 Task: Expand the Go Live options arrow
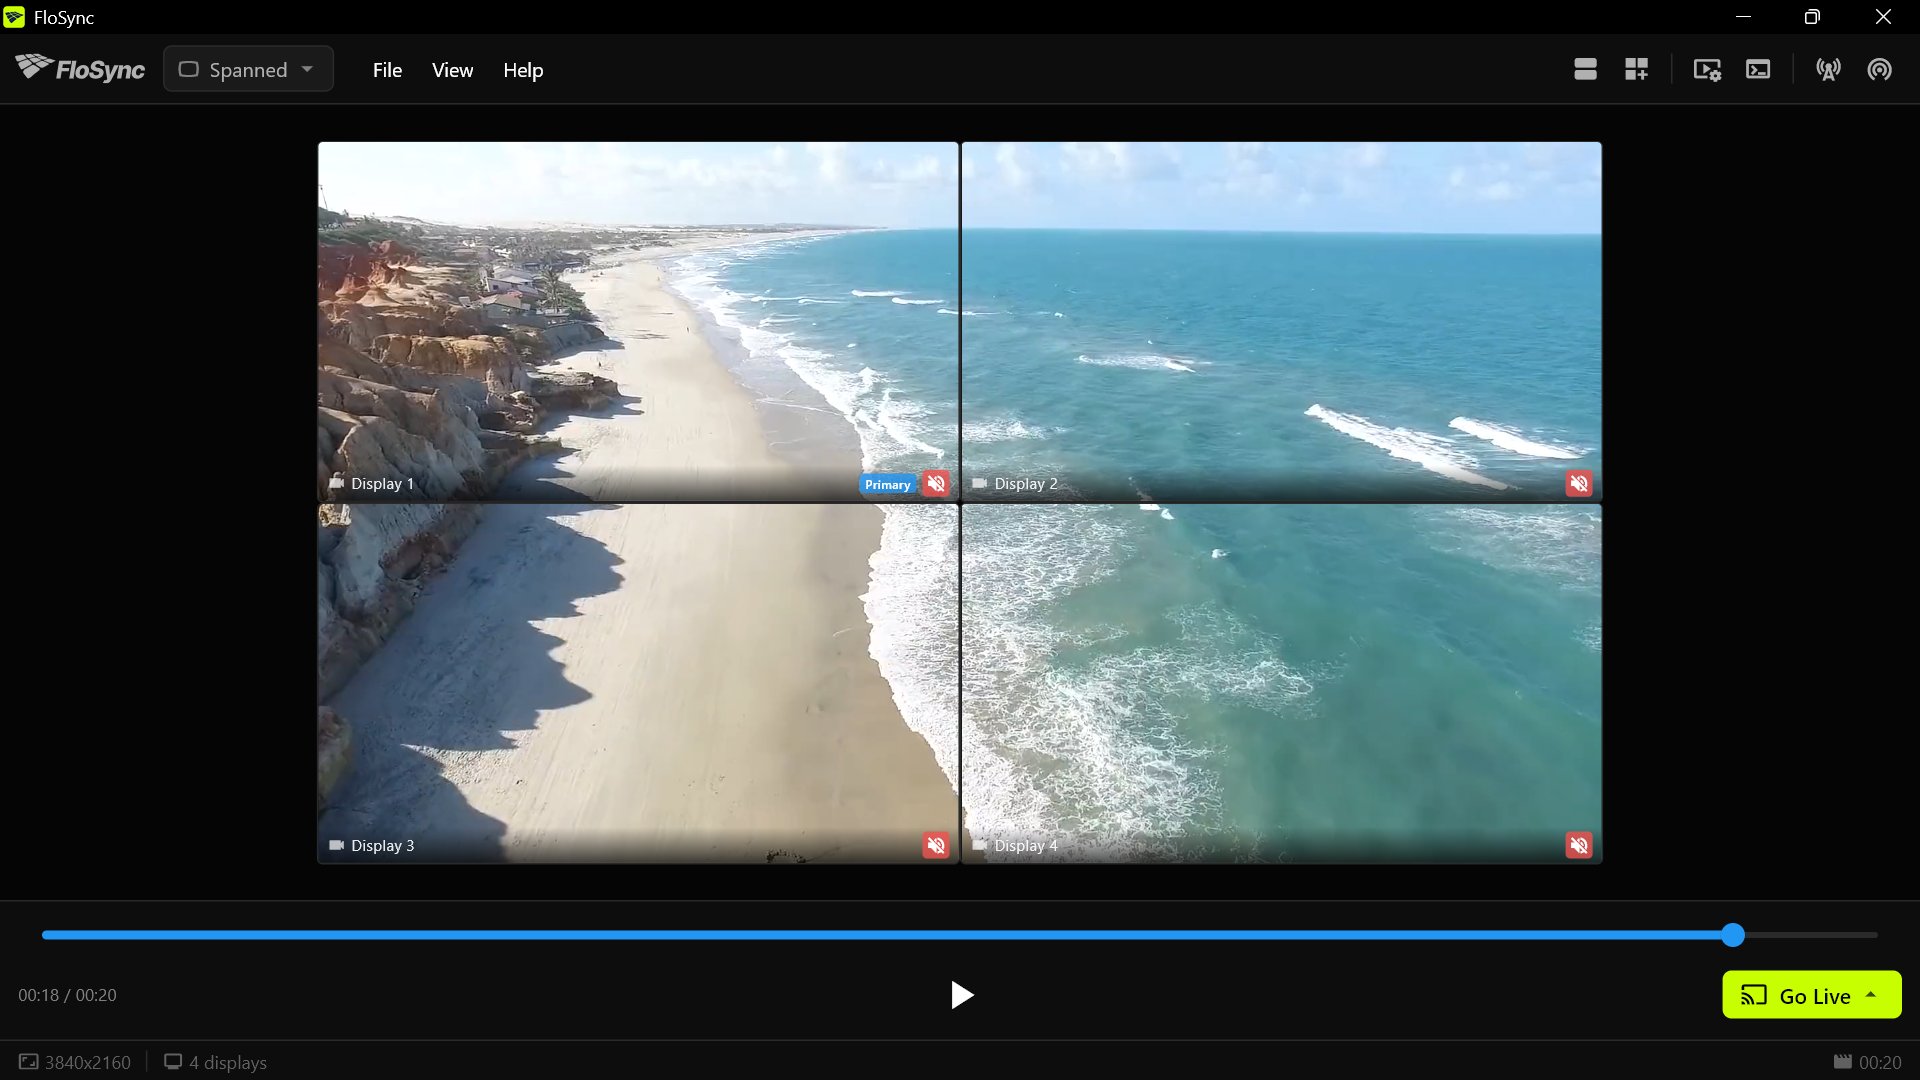click(x=1871, y=995)
